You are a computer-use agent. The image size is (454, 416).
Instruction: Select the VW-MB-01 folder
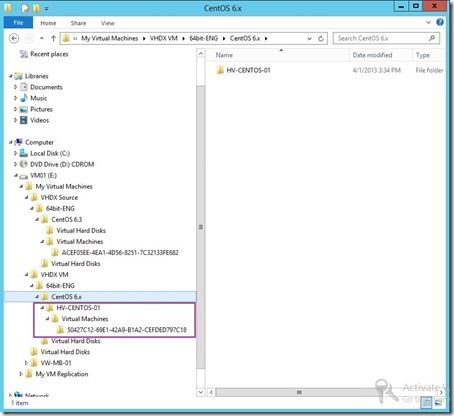tap(56, 363)
